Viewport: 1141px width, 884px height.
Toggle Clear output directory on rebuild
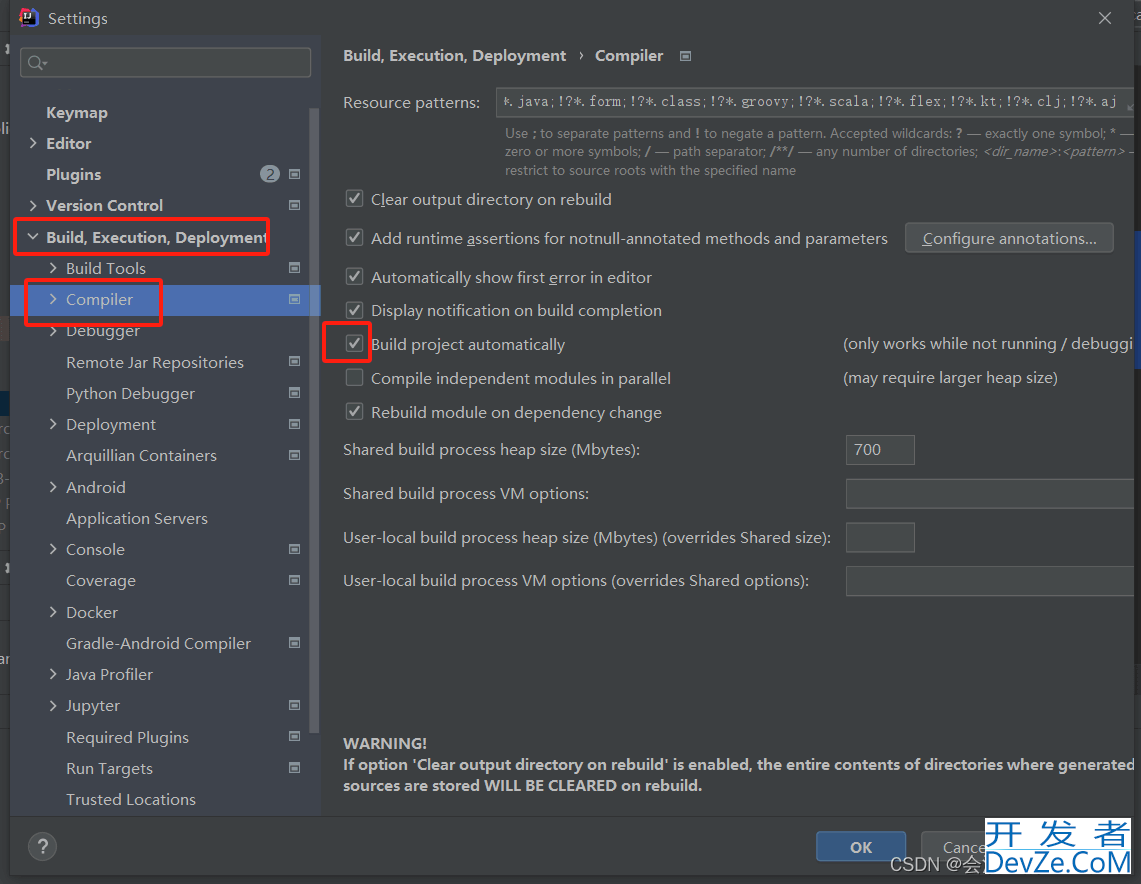[x=354, y=199]
